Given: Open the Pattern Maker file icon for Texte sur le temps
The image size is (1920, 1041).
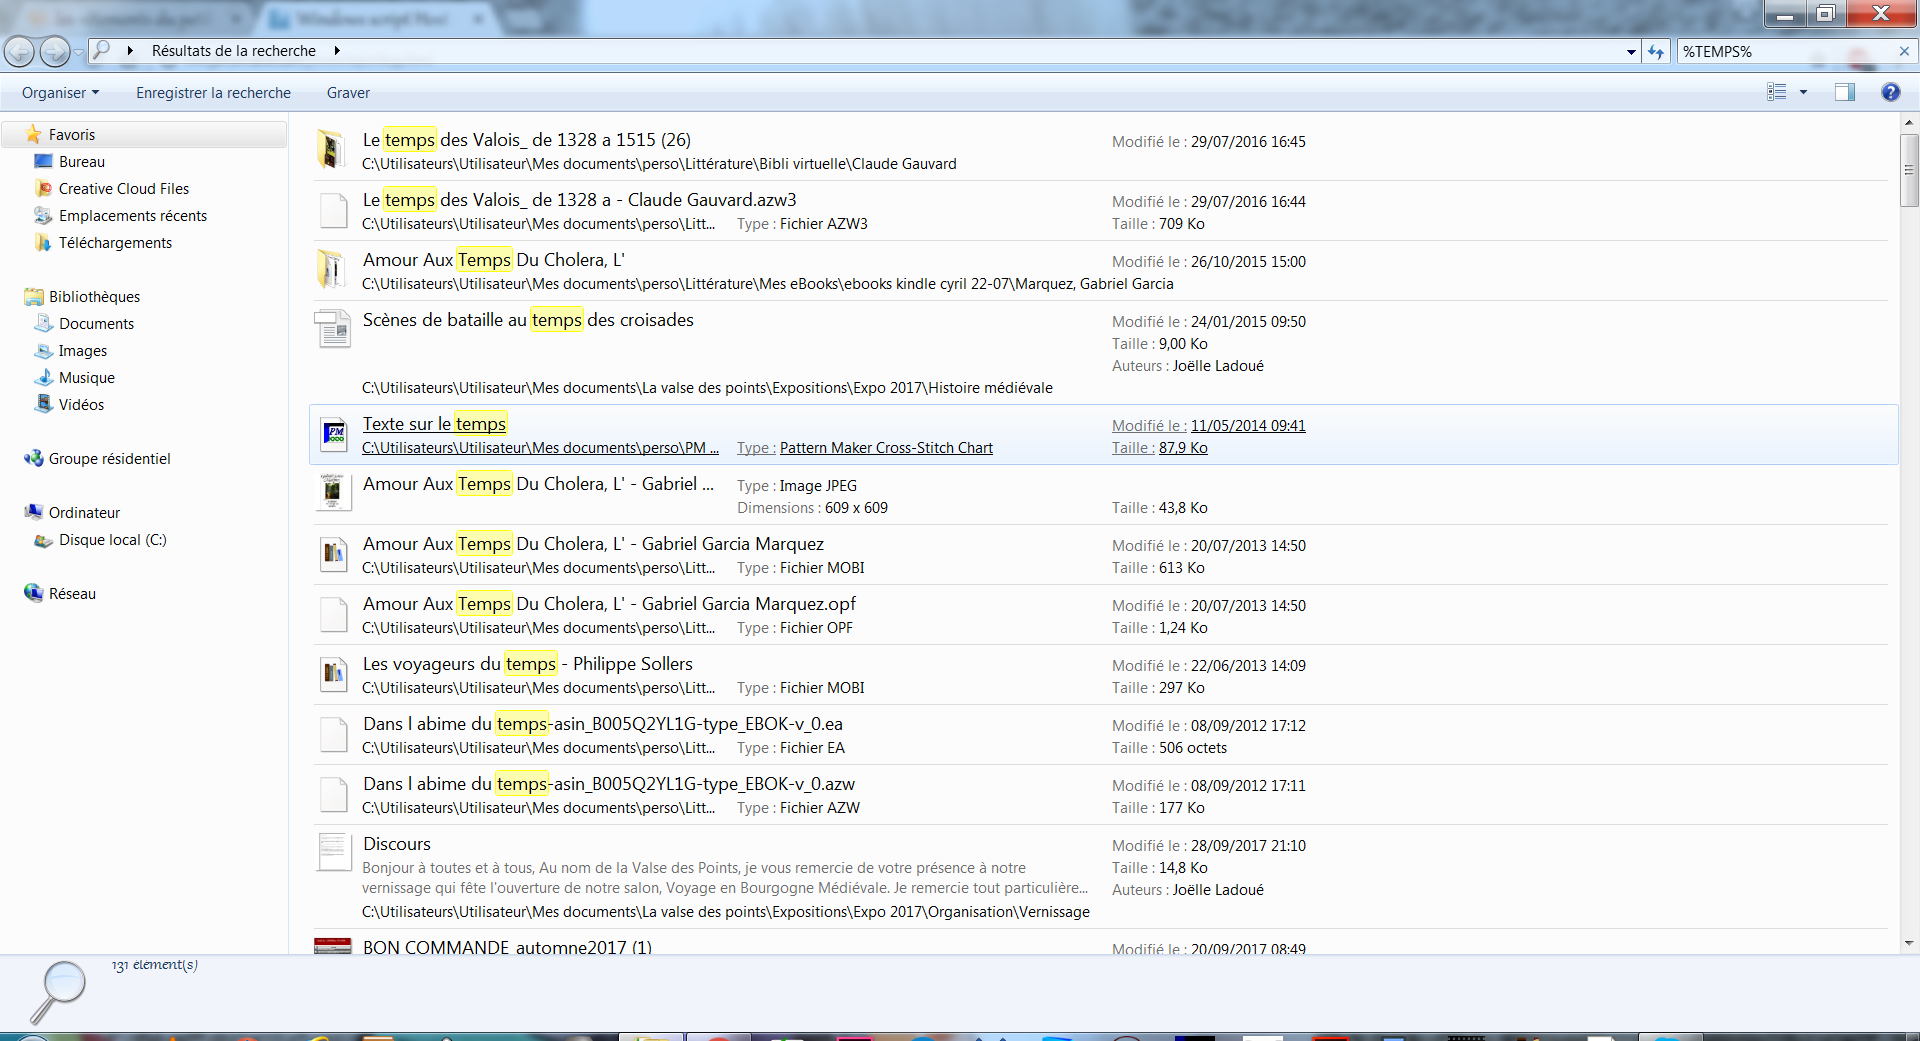Looking at the screenshot, I should pyautogui.click(x=334, y=434).
